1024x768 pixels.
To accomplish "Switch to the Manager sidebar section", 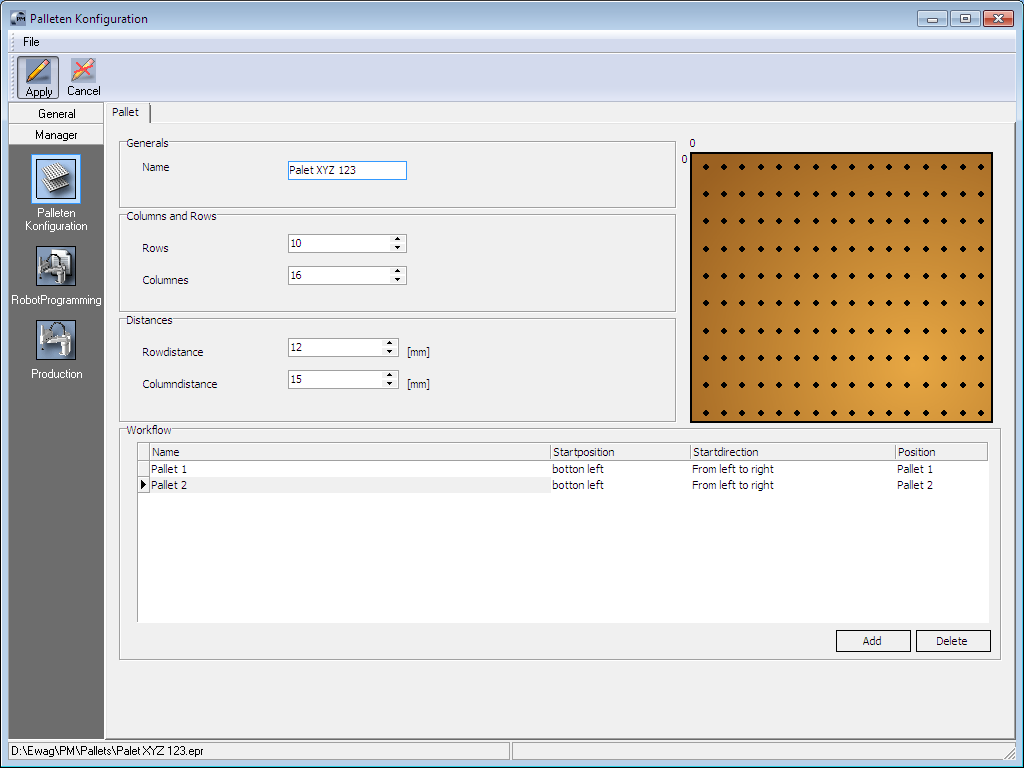I will (56, 135).
